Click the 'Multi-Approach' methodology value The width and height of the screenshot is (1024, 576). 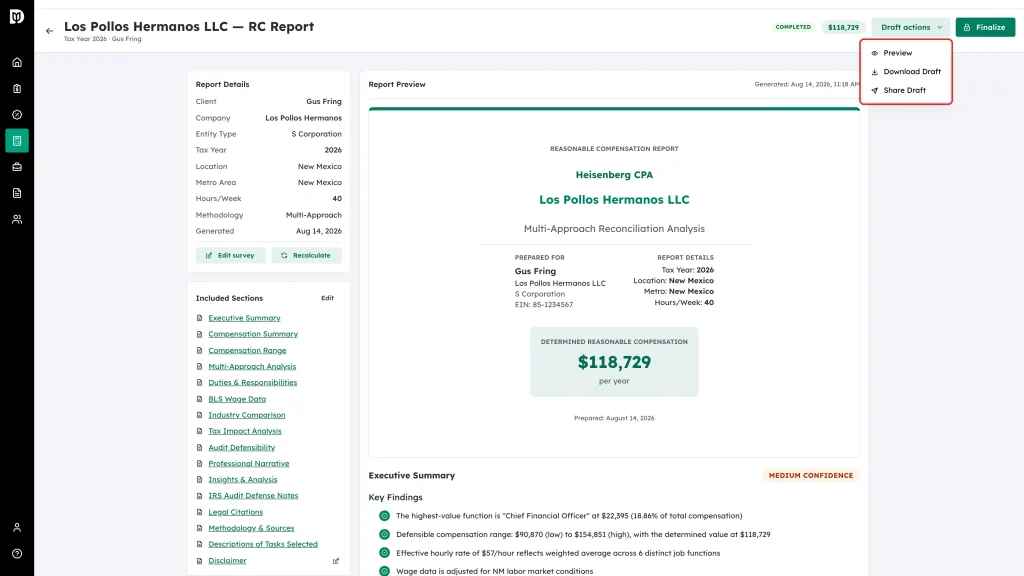(313, 215)
